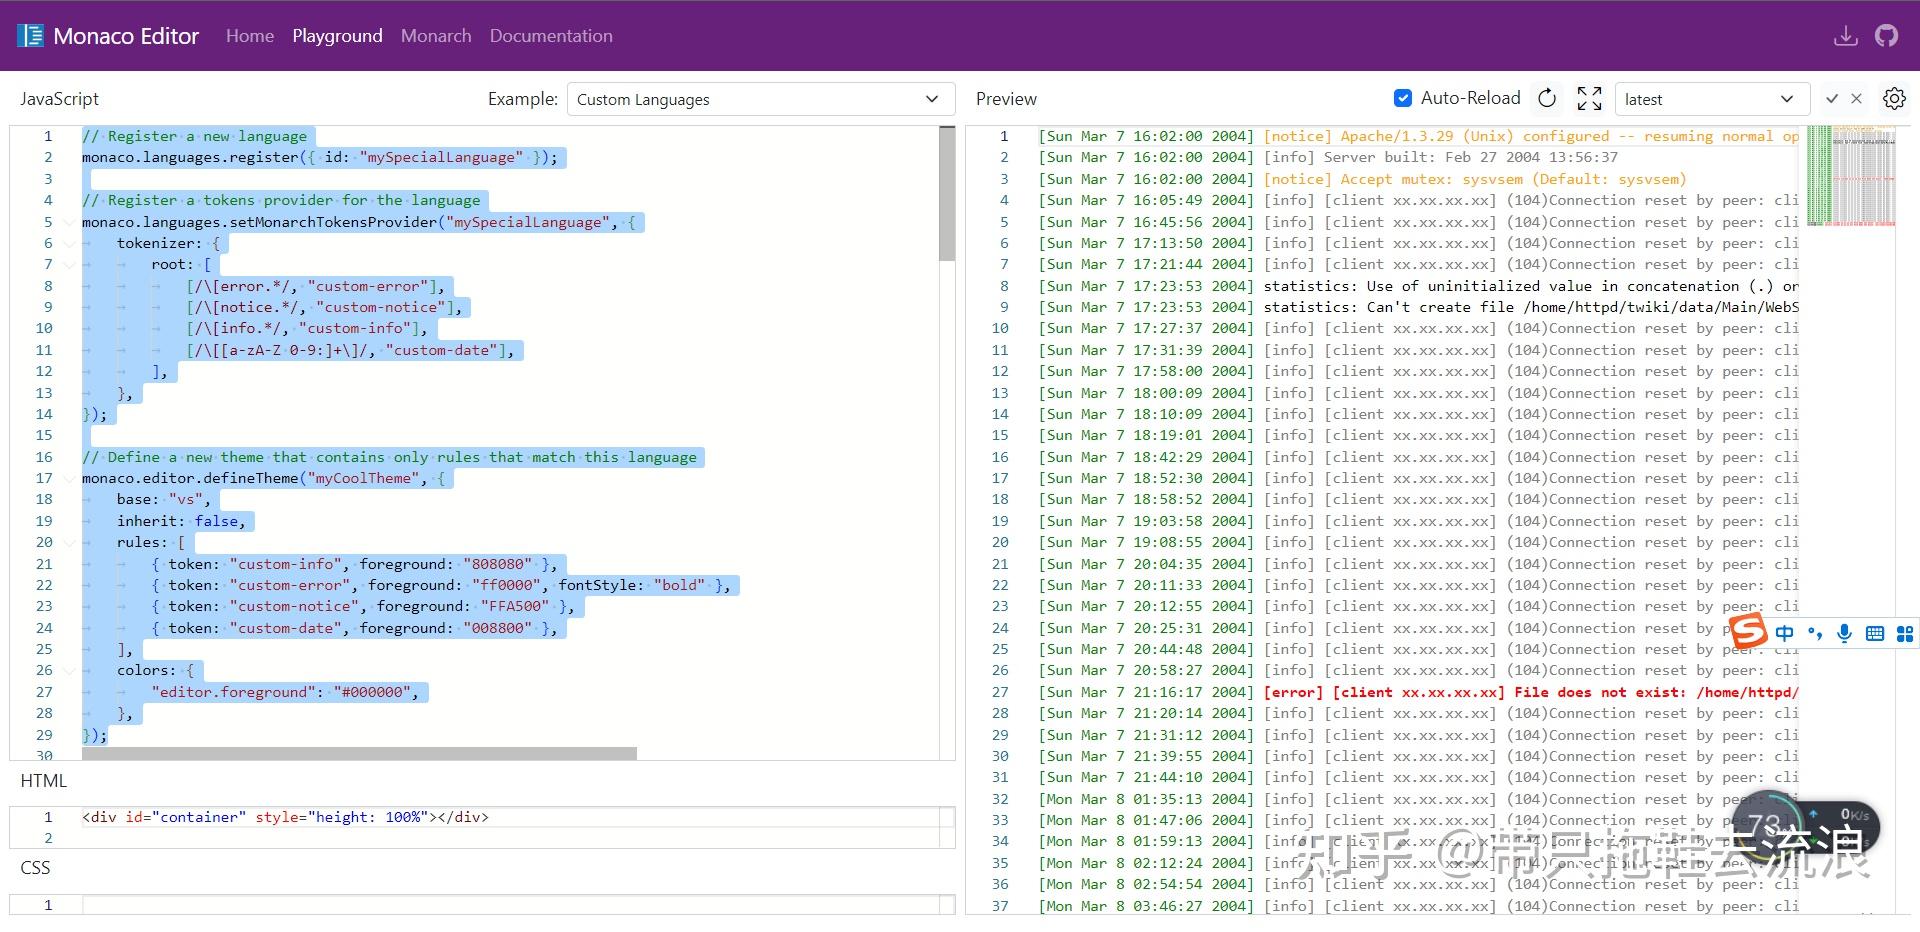Click the network speed floating widget
Viewport: 1920px width, 932px height.
[1808, 826]
